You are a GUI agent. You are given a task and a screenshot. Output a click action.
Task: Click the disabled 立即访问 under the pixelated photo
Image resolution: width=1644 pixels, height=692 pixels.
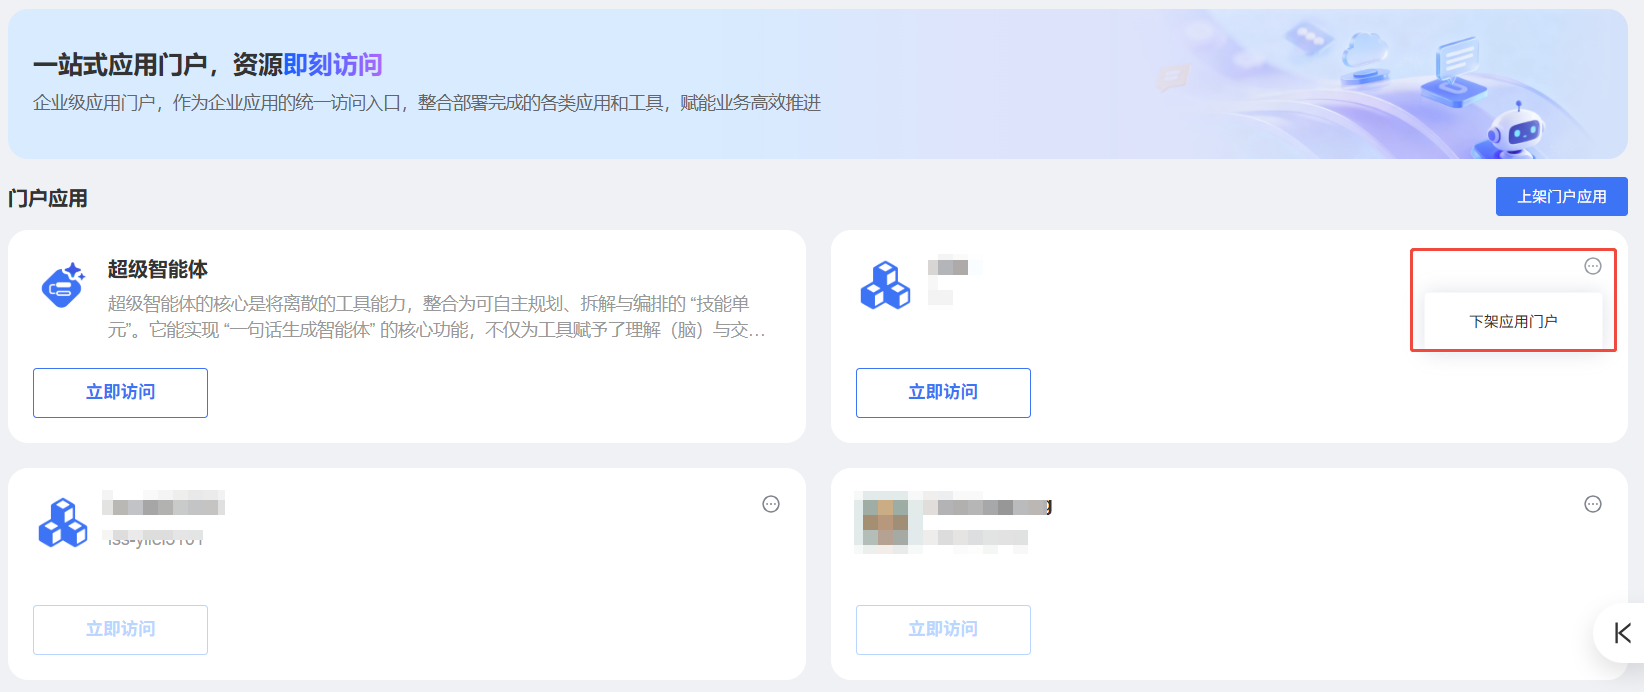943,629
